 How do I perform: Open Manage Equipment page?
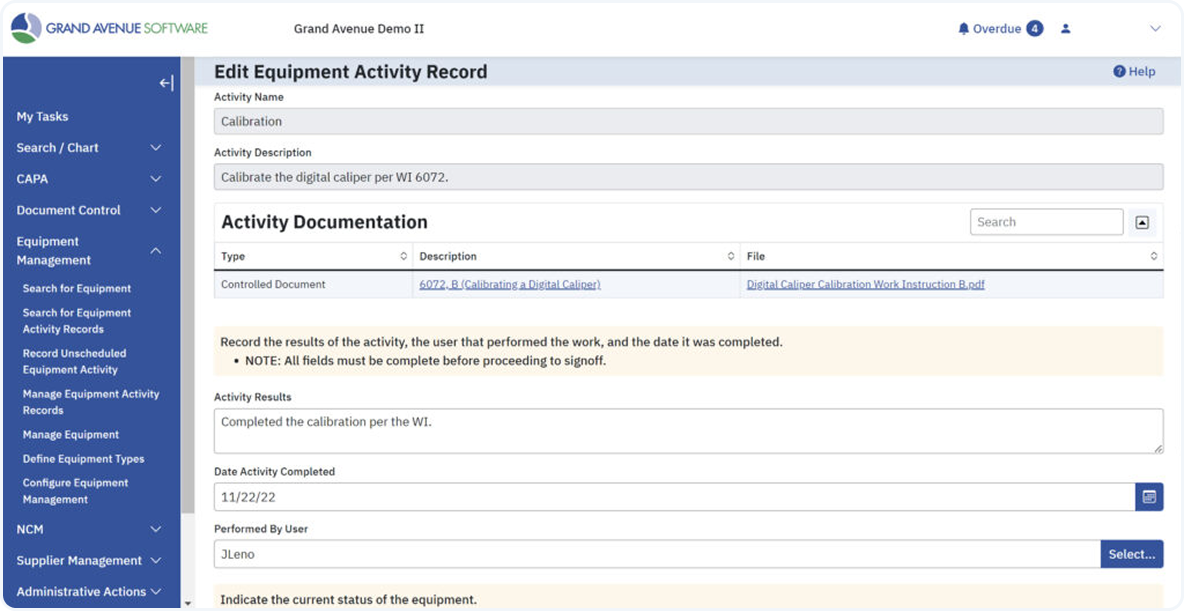(x=71, y=434)
